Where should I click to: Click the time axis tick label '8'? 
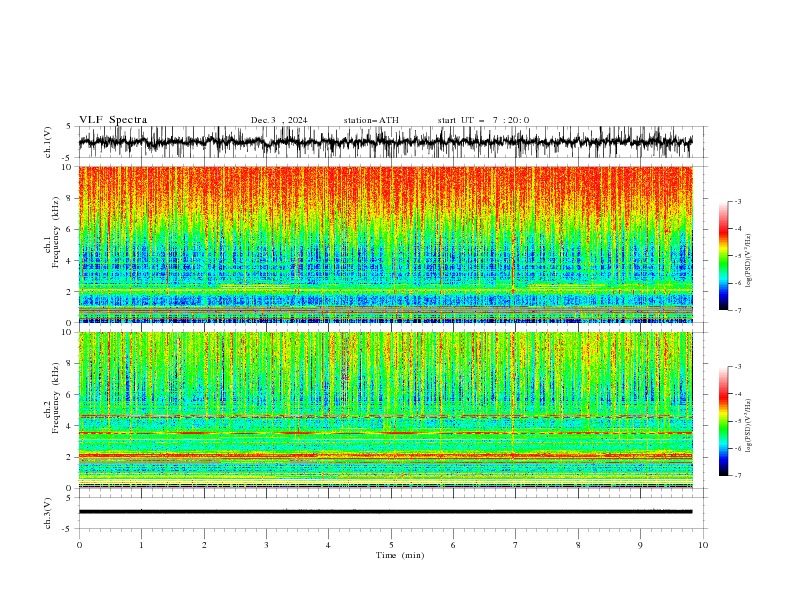[x=578, y=545]
